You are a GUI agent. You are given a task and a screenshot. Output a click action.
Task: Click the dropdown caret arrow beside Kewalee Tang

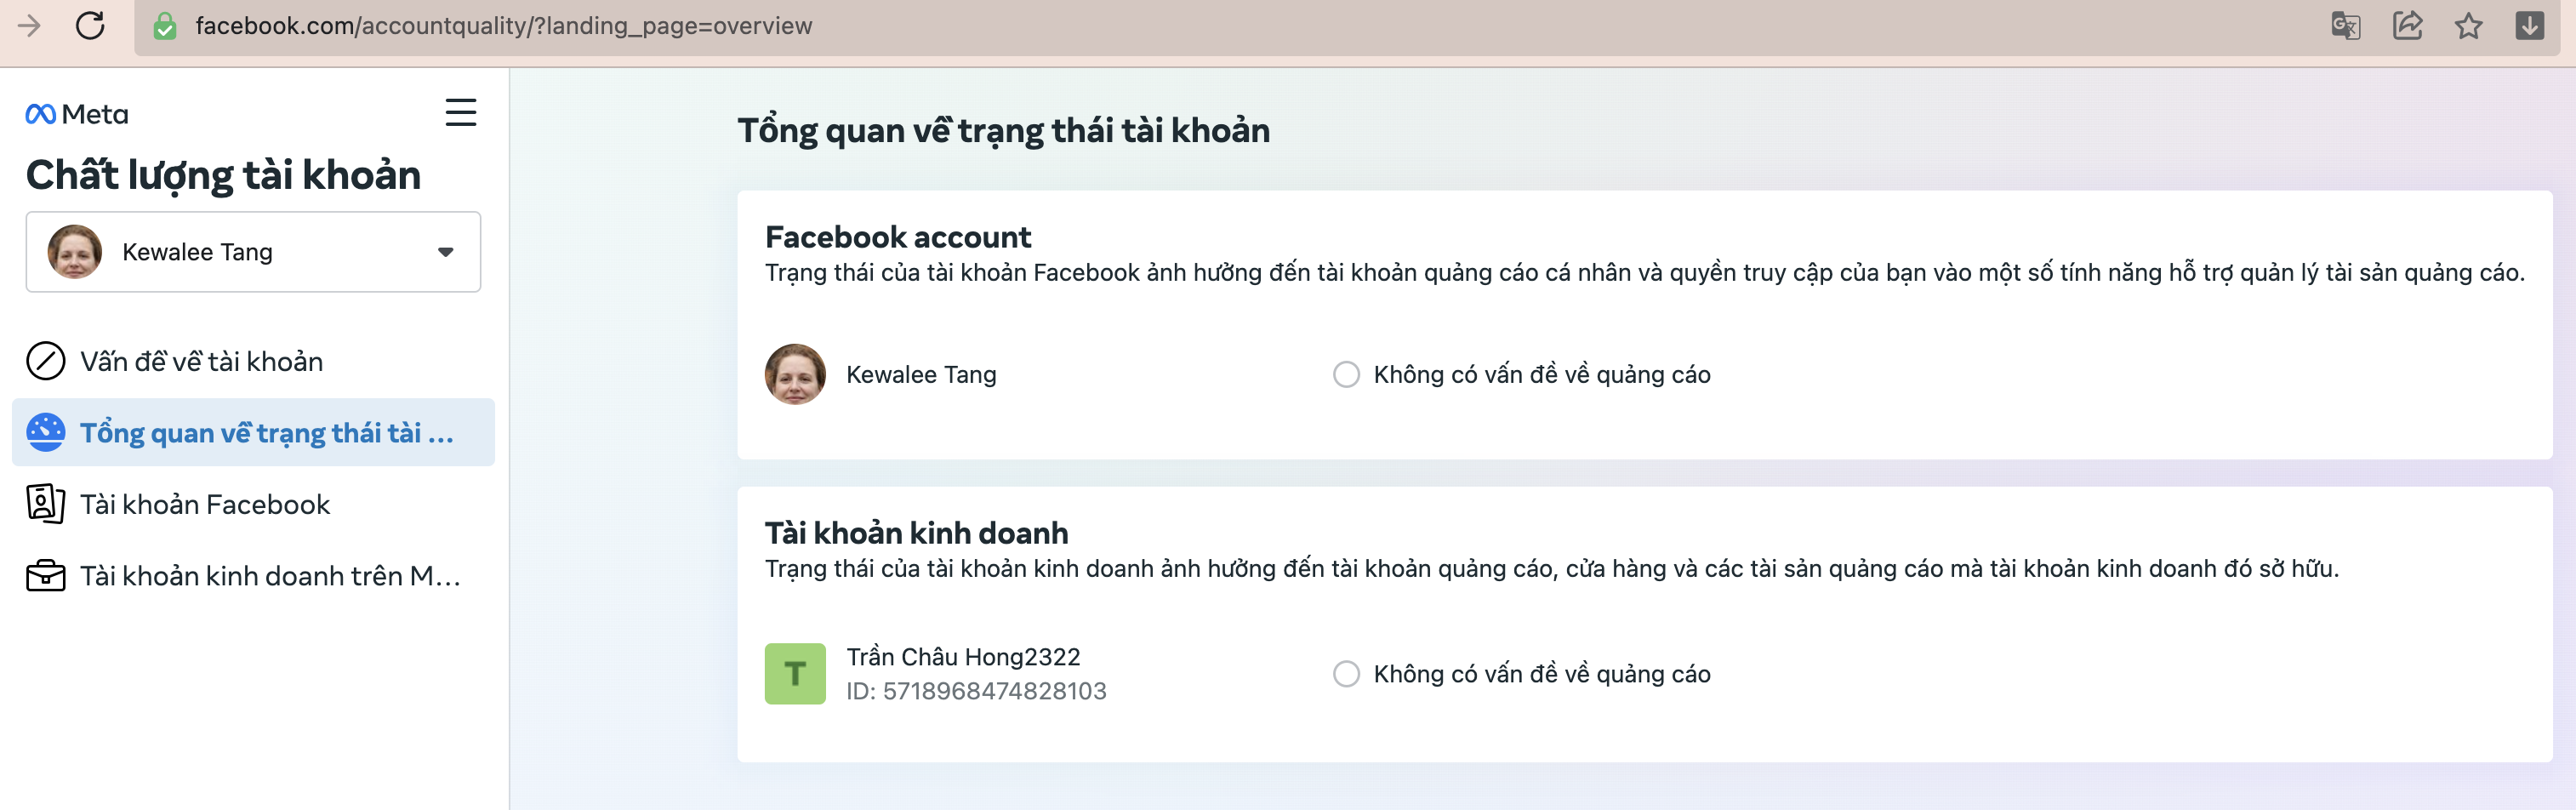click(x=446, y=252)
